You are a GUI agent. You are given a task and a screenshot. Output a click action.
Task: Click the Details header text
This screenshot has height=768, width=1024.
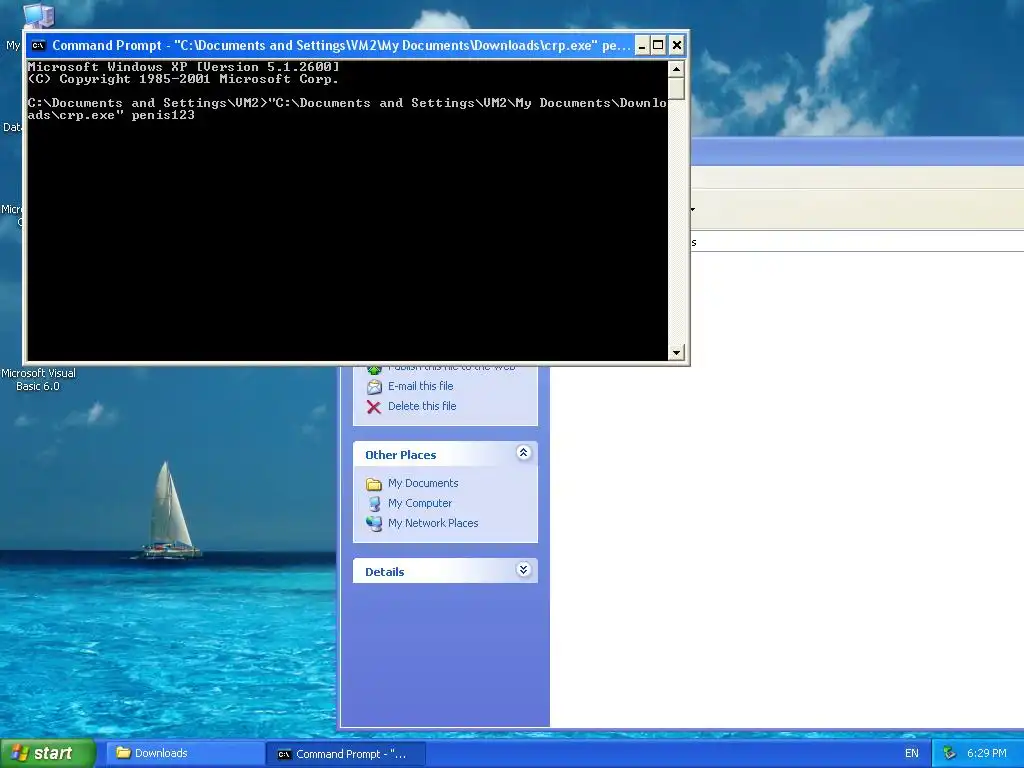tap(385, 572)
